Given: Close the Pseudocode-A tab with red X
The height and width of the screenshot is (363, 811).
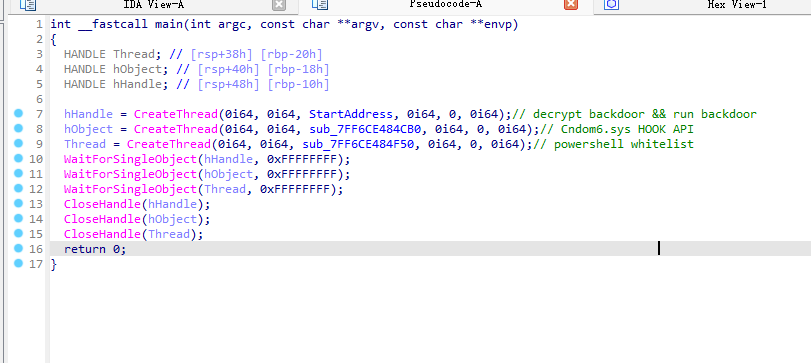Looking at the screenshot, I should point(570,5).
